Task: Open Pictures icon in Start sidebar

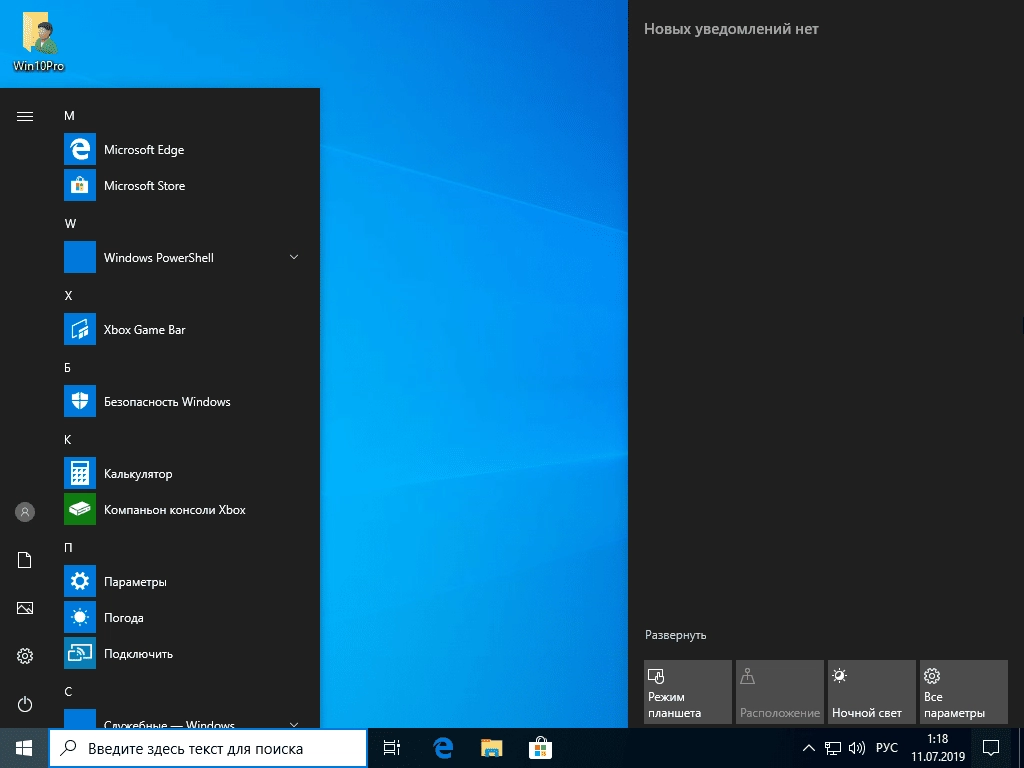Action: click(25, 608)
